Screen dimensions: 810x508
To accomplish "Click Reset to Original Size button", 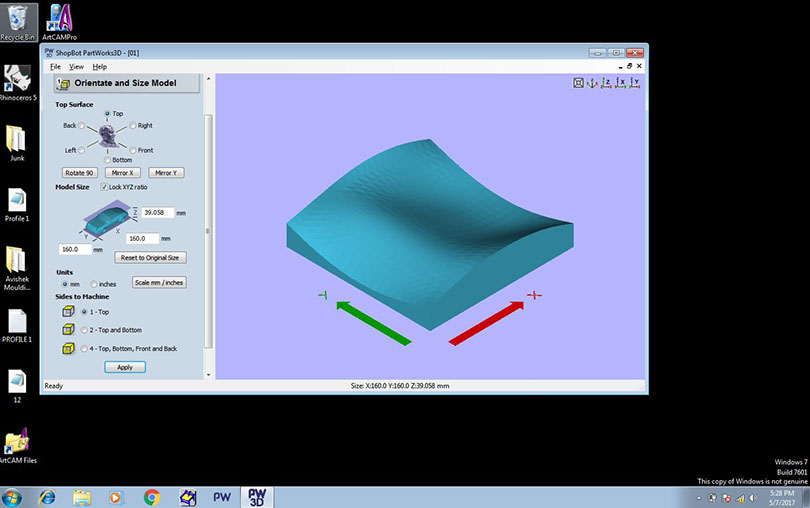I will pyautogui.click(x=150, y=257).
